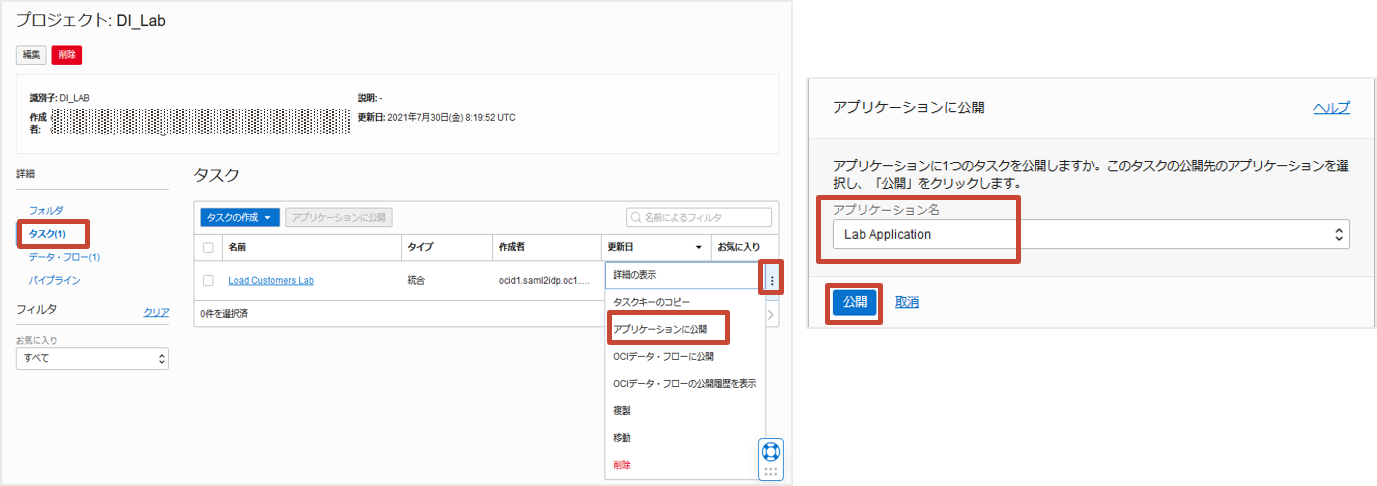
Task: Click the ocid1.saml2idp.oc1 creator cell
Action: tap(544, 281)
